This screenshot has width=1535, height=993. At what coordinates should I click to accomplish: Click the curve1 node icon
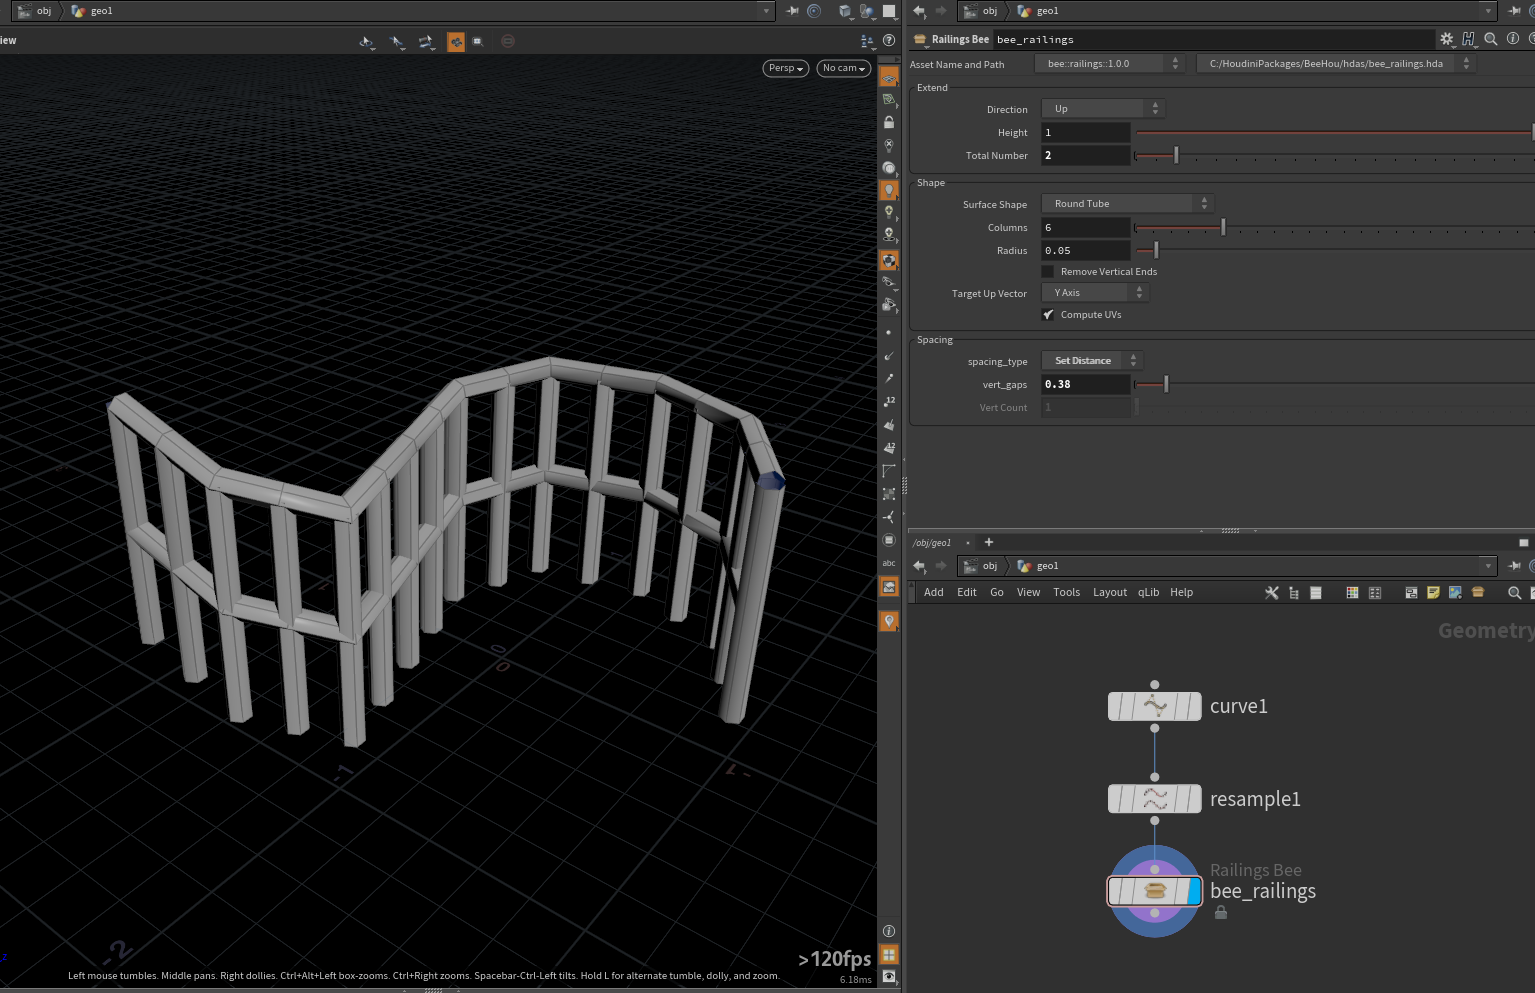point(1155,706)
